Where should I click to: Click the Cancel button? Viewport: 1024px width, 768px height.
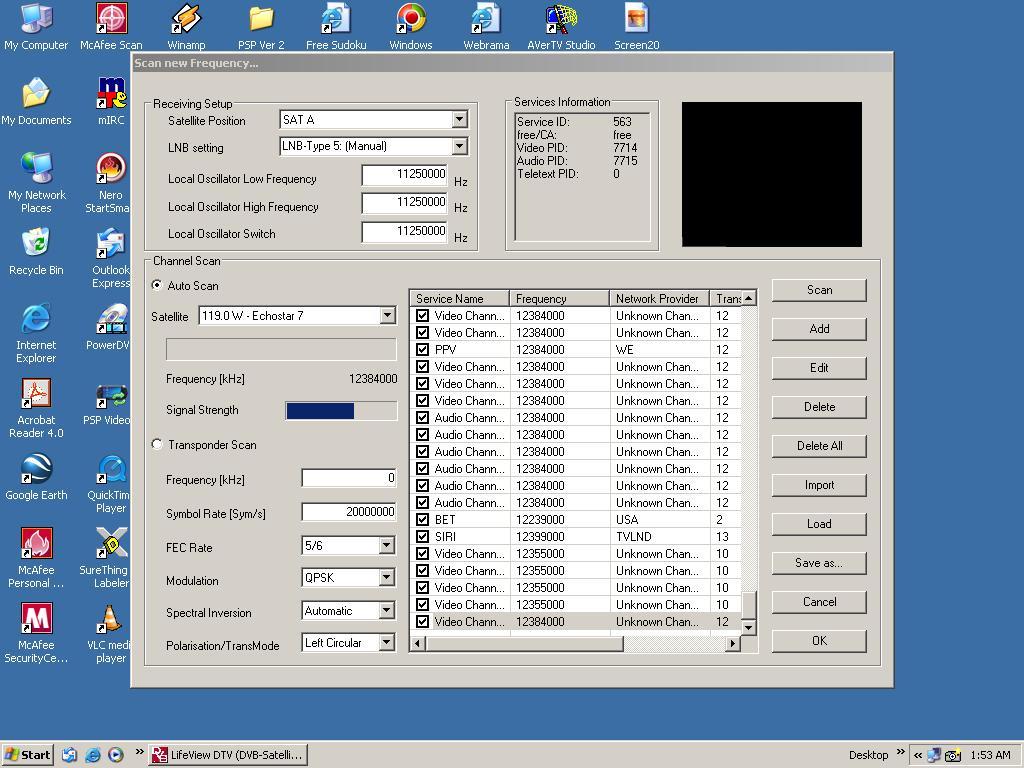pos(819,602)
